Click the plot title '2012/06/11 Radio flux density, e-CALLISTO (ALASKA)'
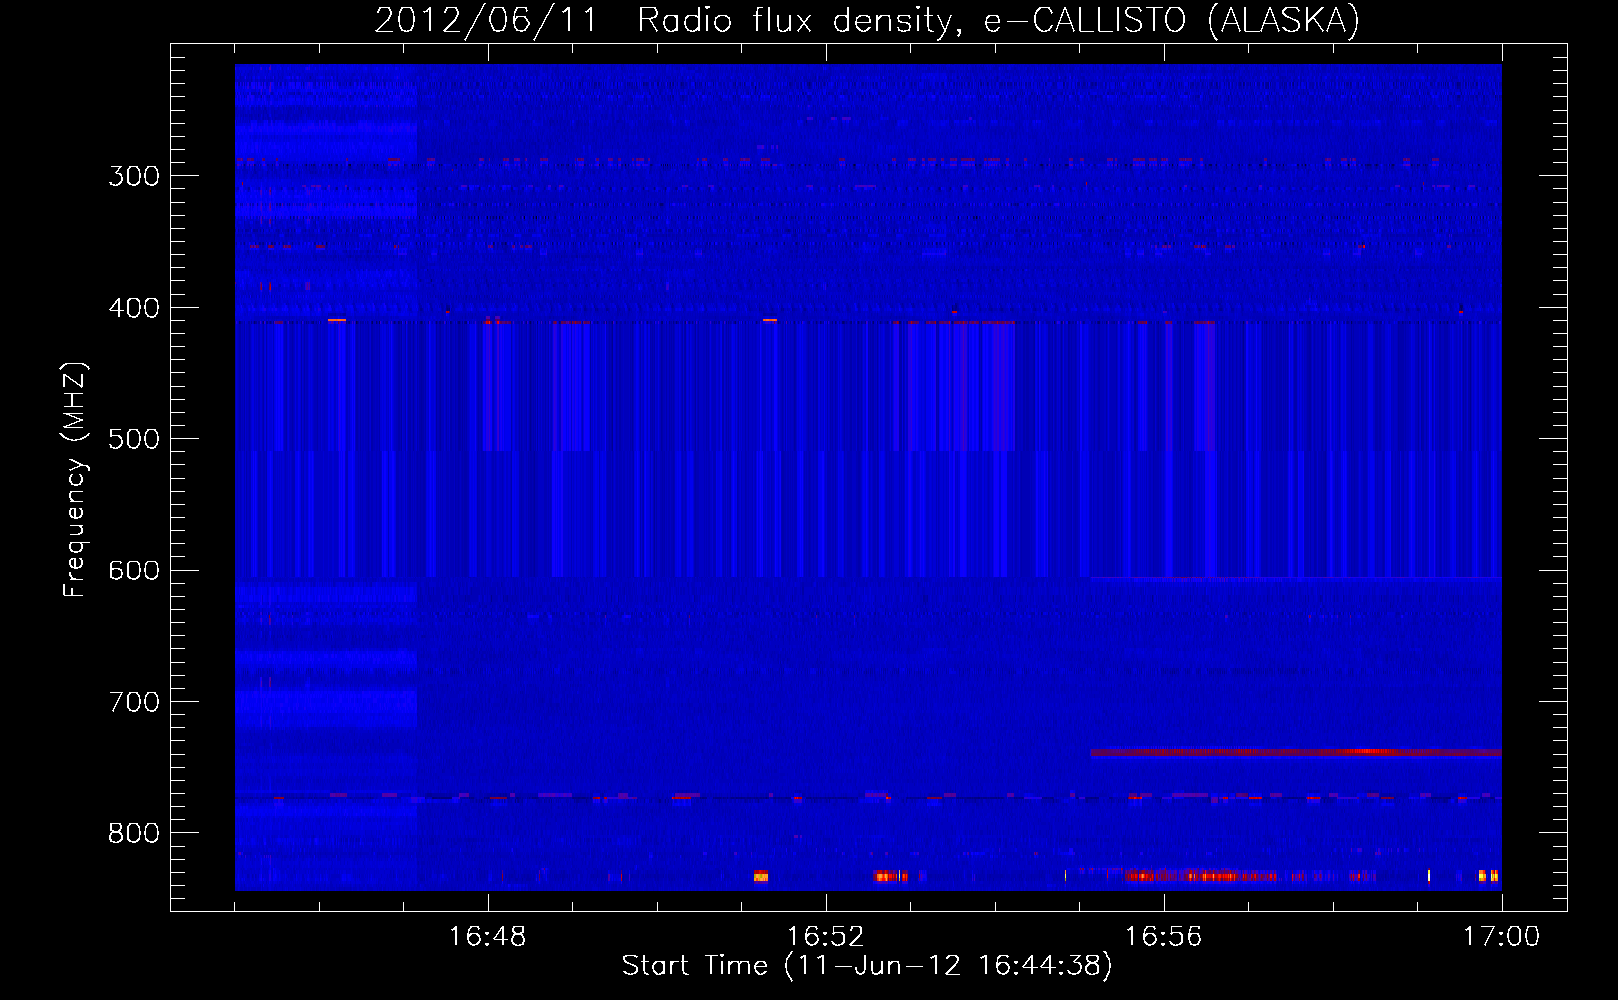Screen dimensions: 1618x1000 pyautogui.click(x=867, y=20)
